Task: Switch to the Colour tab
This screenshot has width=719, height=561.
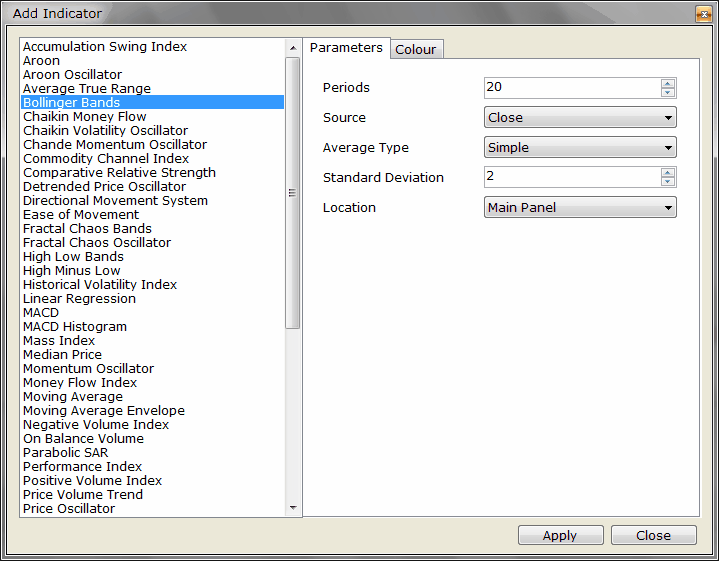Action: [416, 49]
